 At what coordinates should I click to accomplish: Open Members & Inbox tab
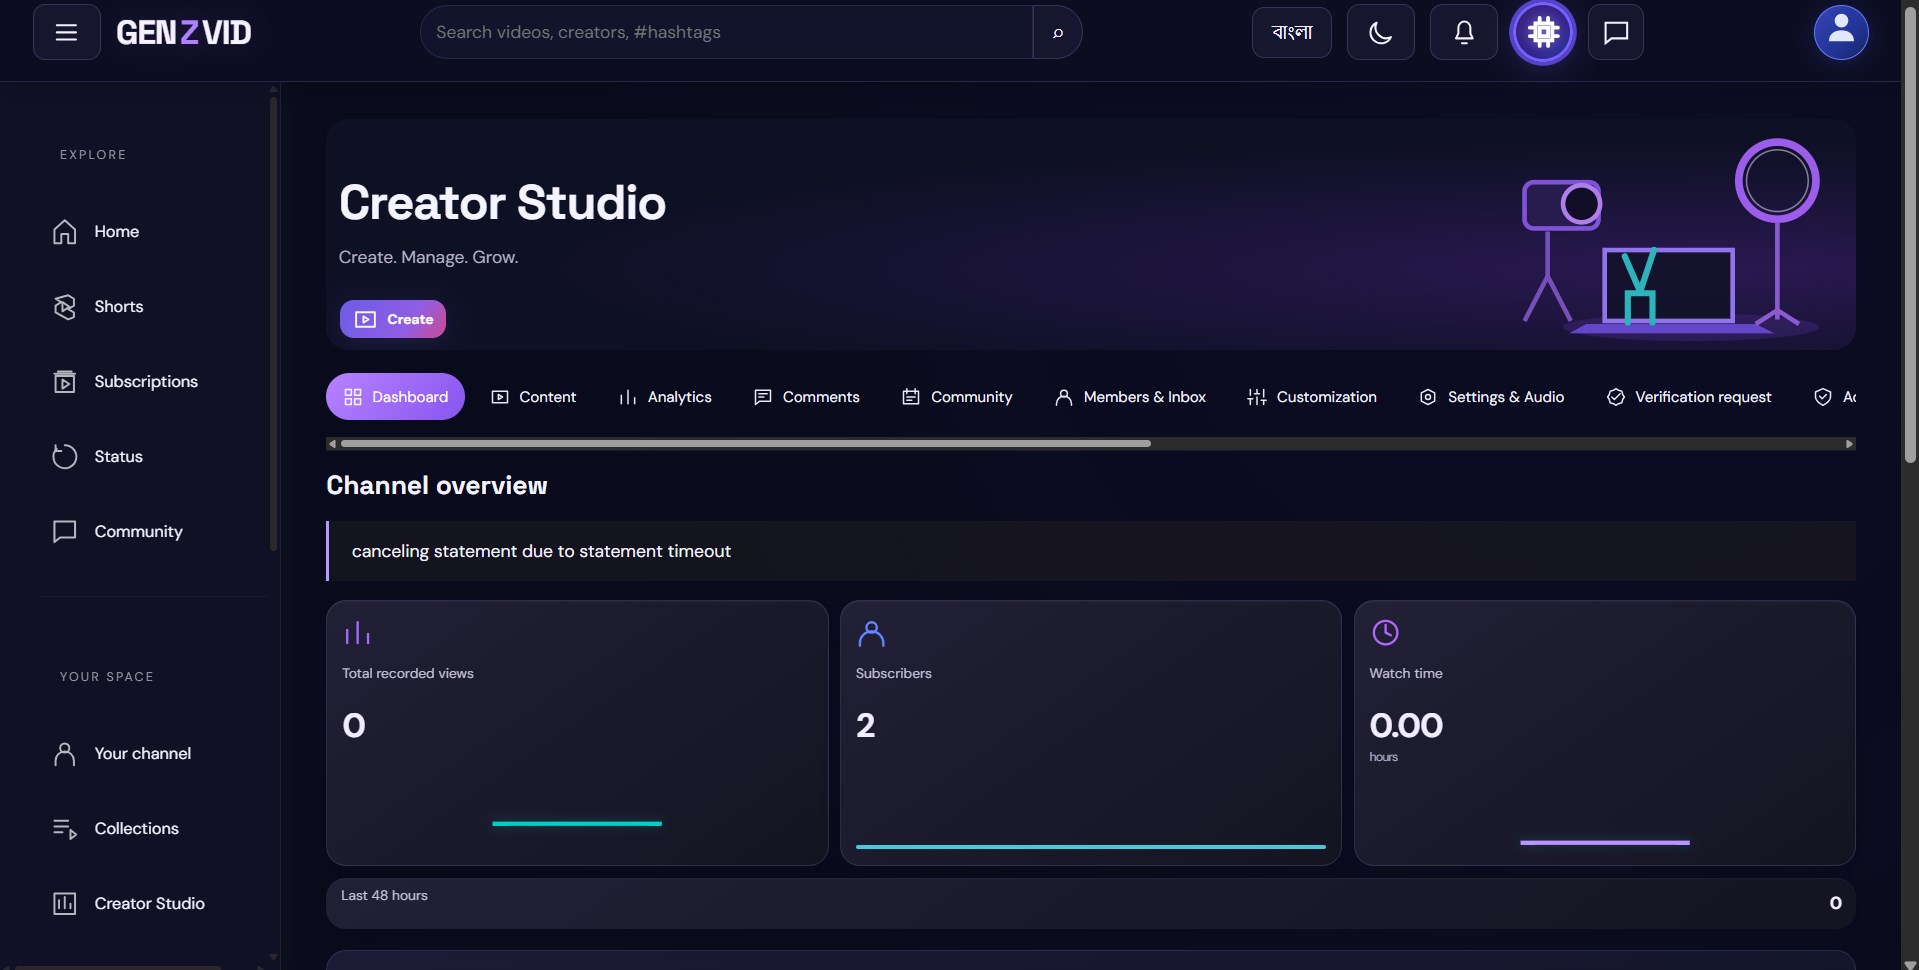click(1130, 397)
